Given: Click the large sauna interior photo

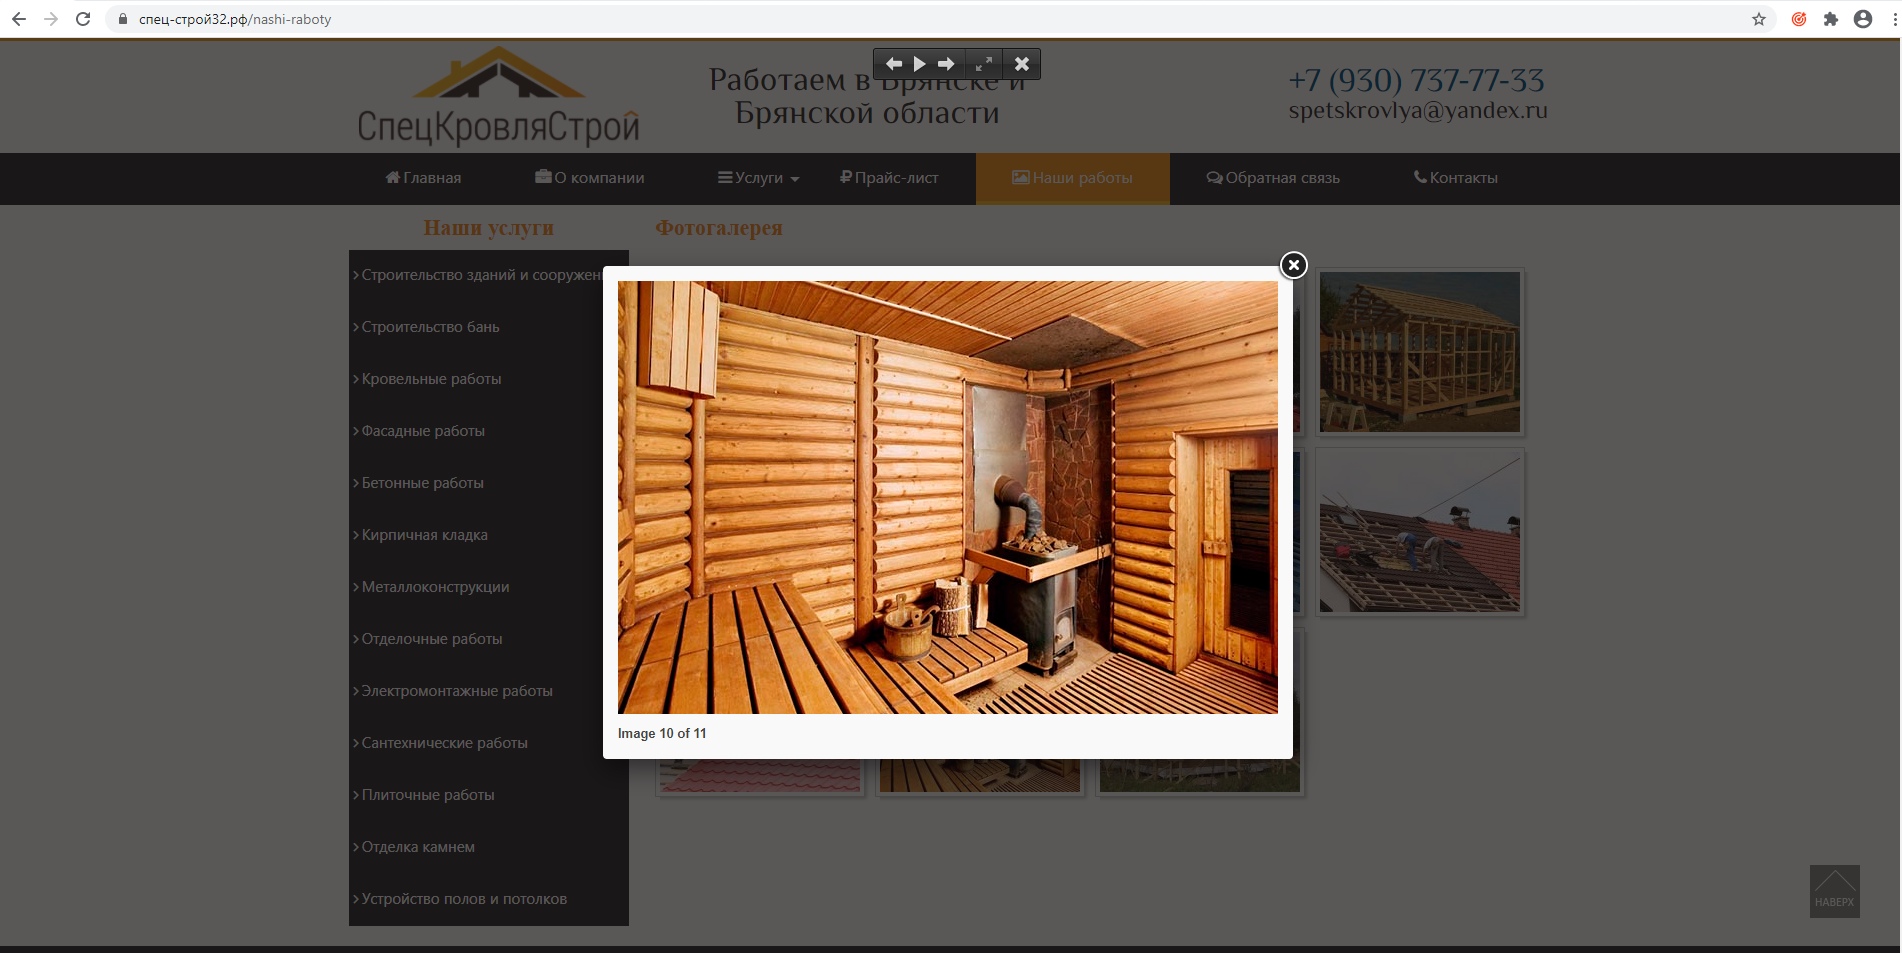Looking at the screenshot, I should [x=947, y=497].
